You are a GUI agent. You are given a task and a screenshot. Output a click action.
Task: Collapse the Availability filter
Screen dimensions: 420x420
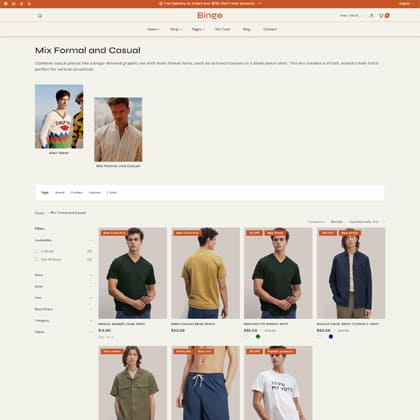point(63,240)
